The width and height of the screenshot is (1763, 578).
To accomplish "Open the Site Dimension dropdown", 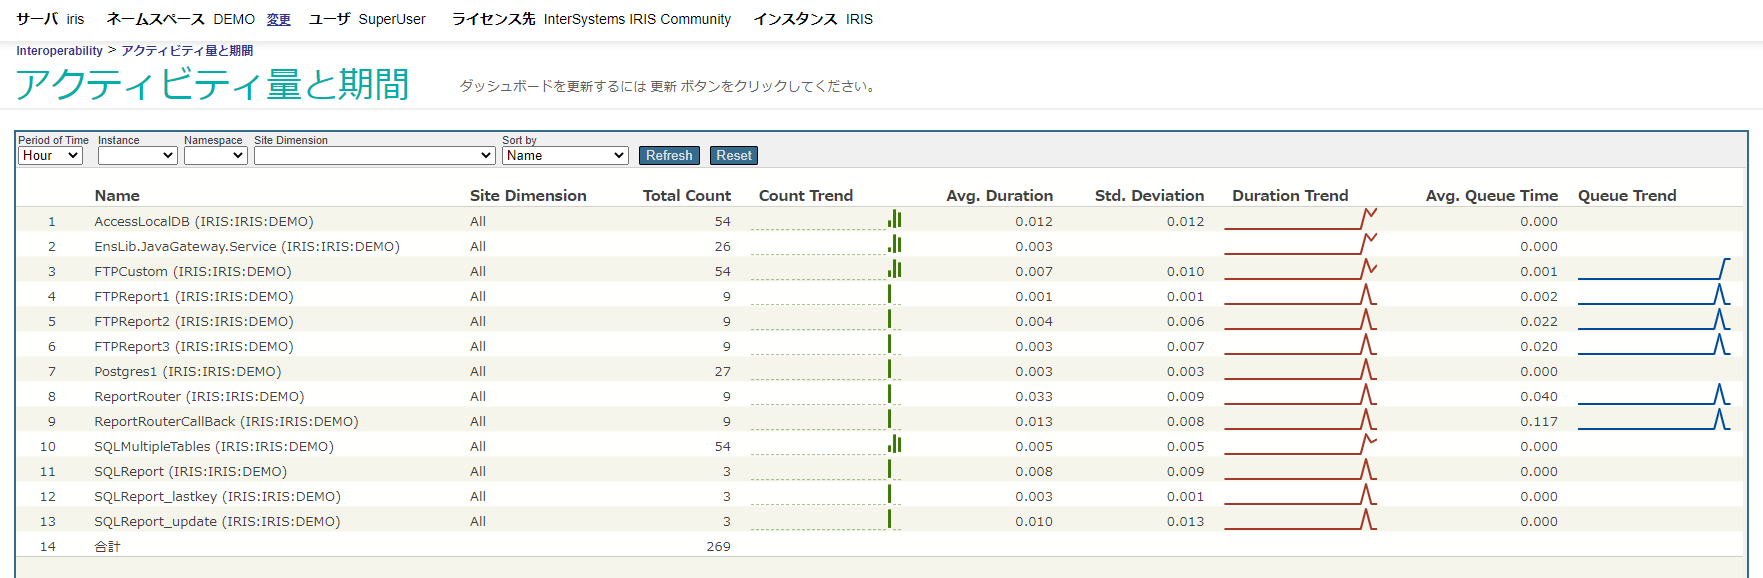I will coord(375,155).
